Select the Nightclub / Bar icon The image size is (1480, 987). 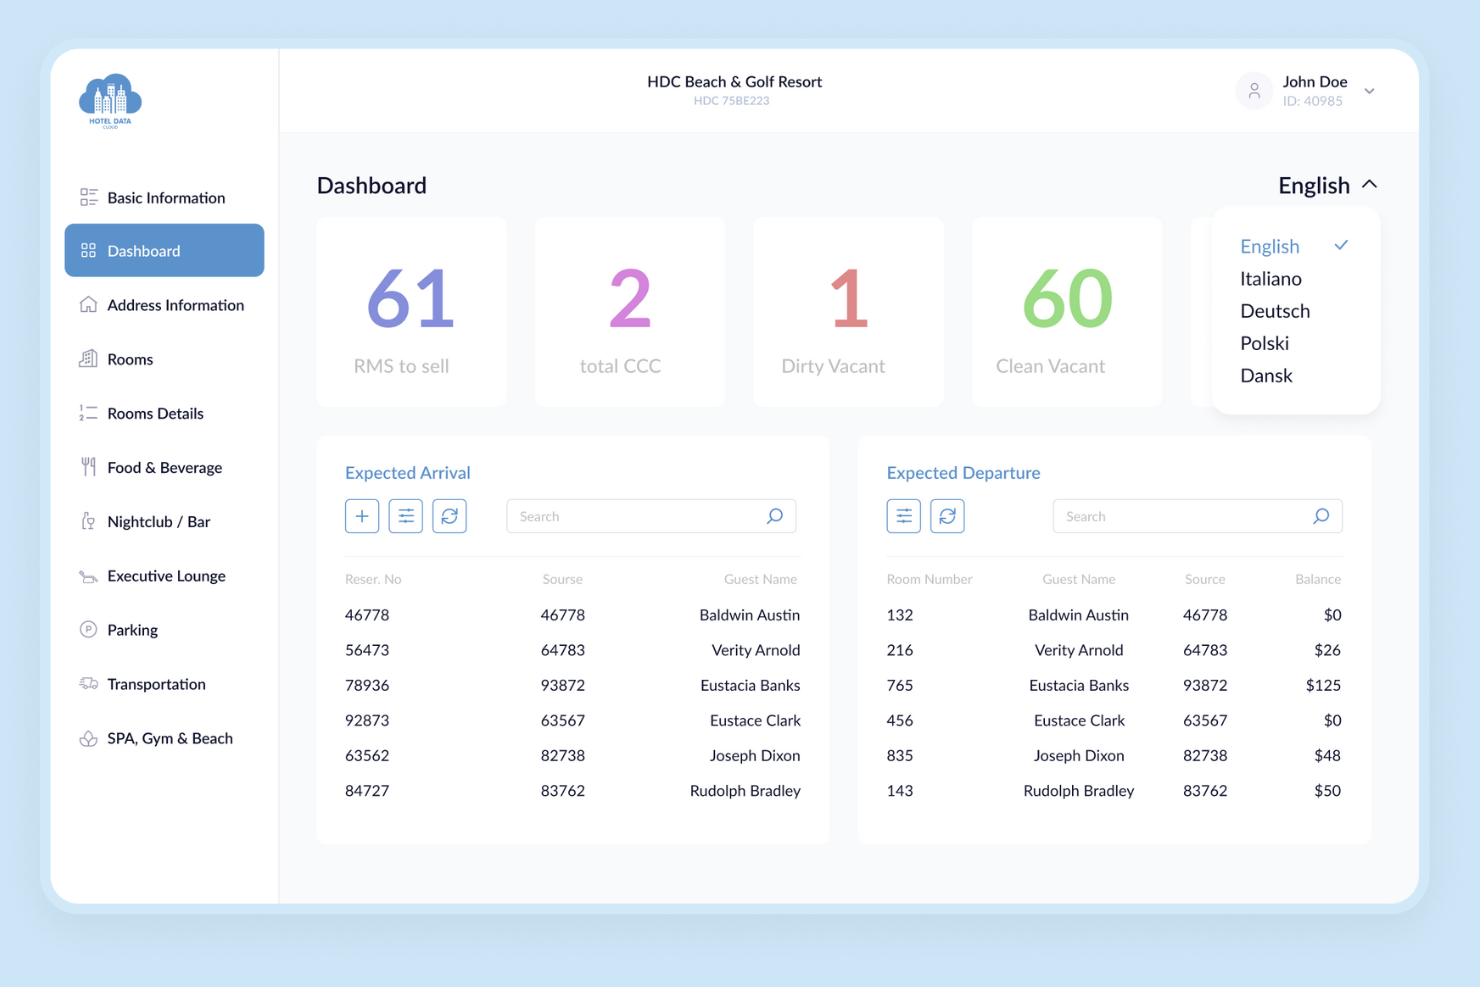coord(86,521)
